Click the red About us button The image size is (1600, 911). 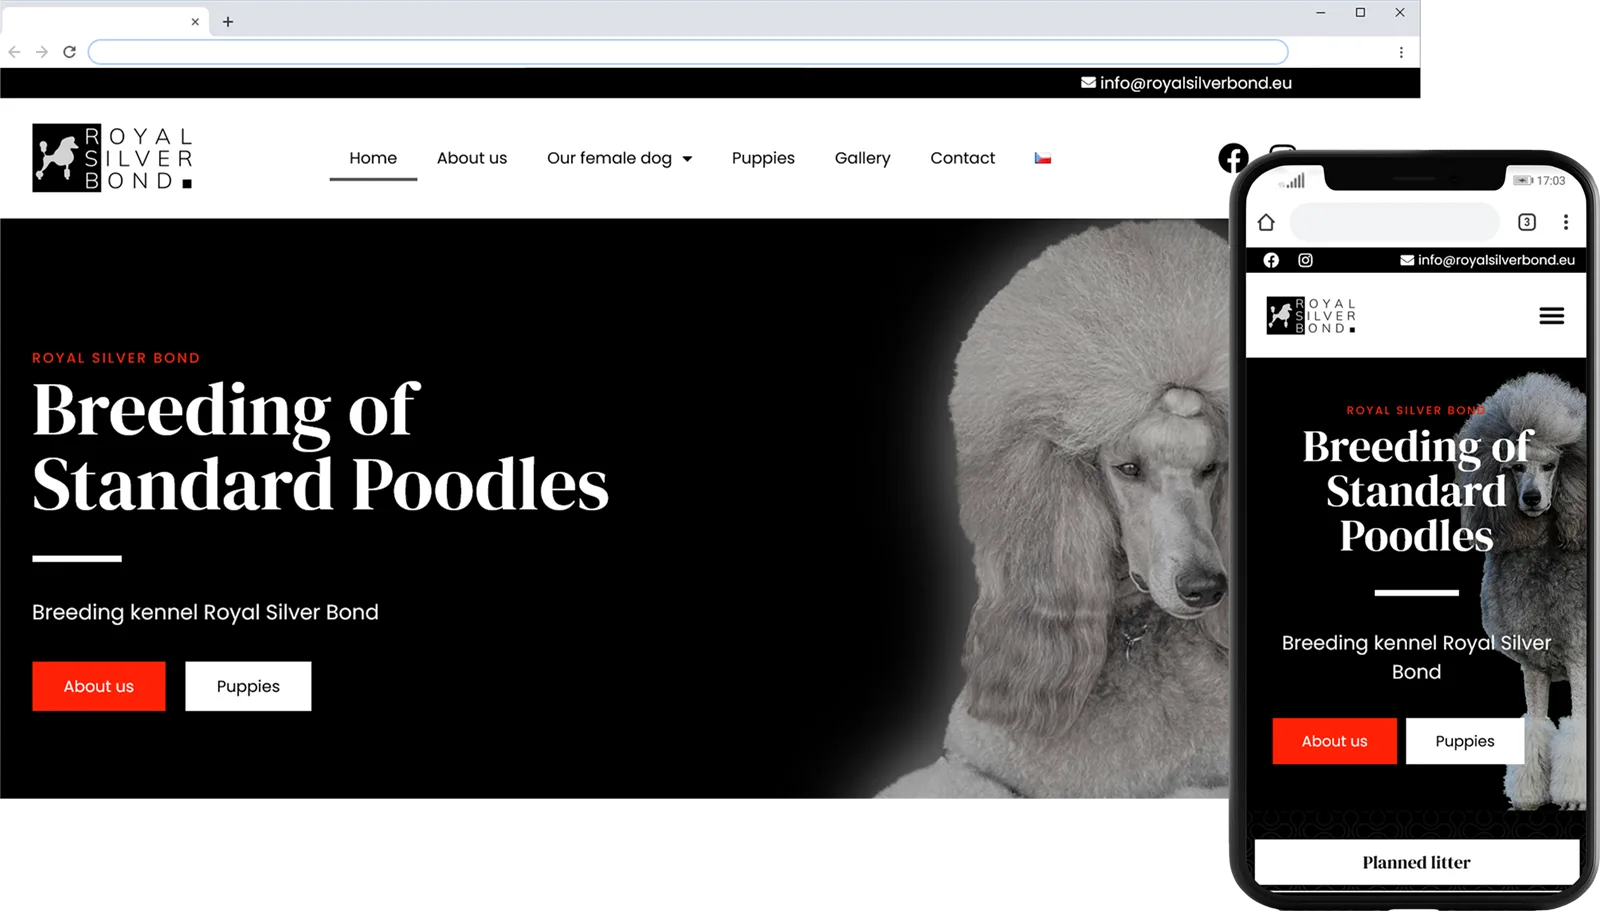click(99, 686)
